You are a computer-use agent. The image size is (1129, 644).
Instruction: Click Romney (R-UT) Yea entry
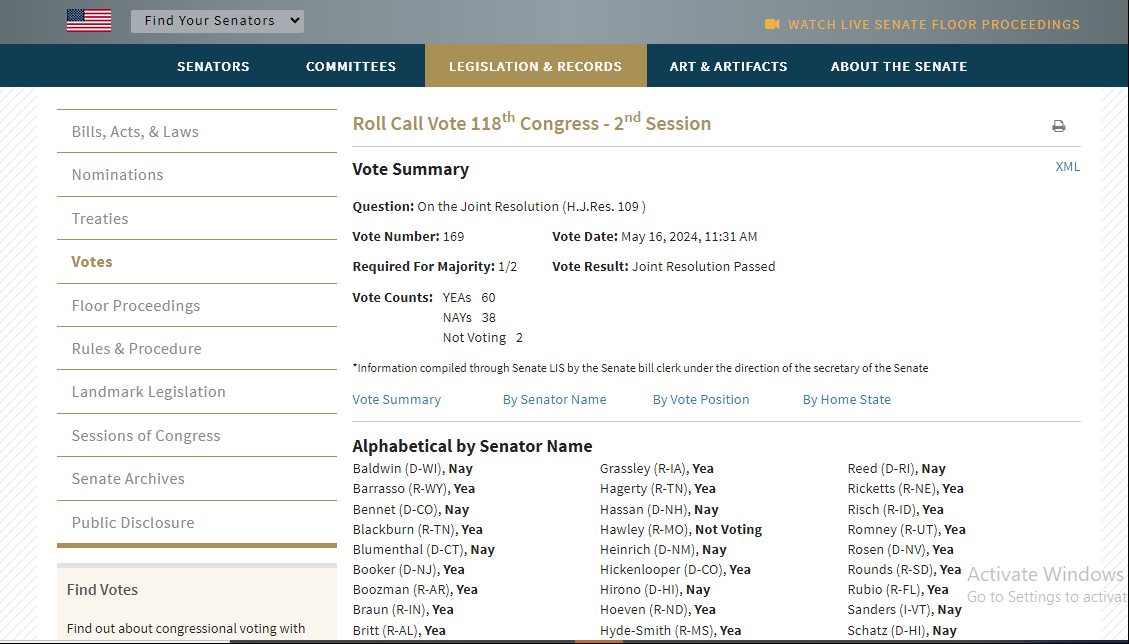907,529
